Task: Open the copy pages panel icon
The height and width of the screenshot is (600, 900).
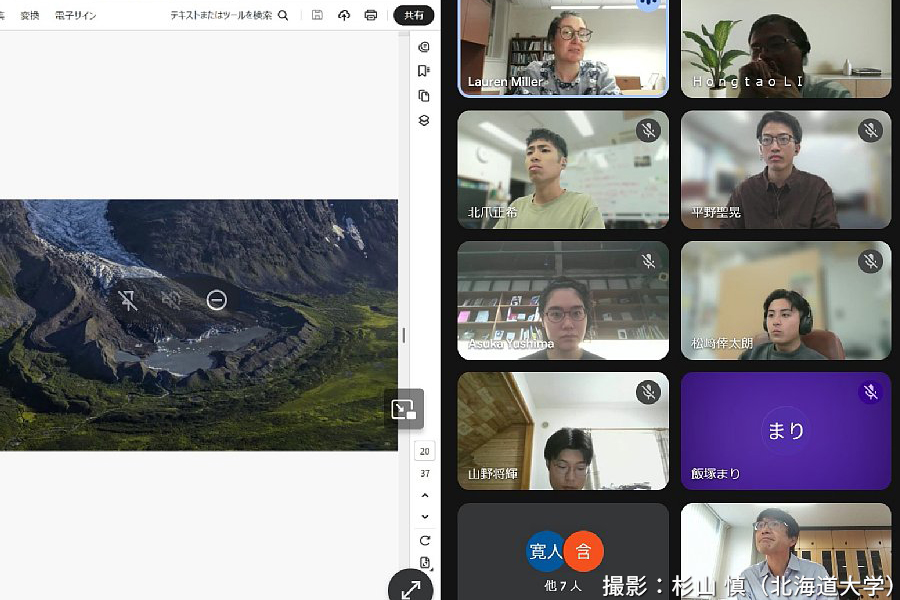Action: 424,96
